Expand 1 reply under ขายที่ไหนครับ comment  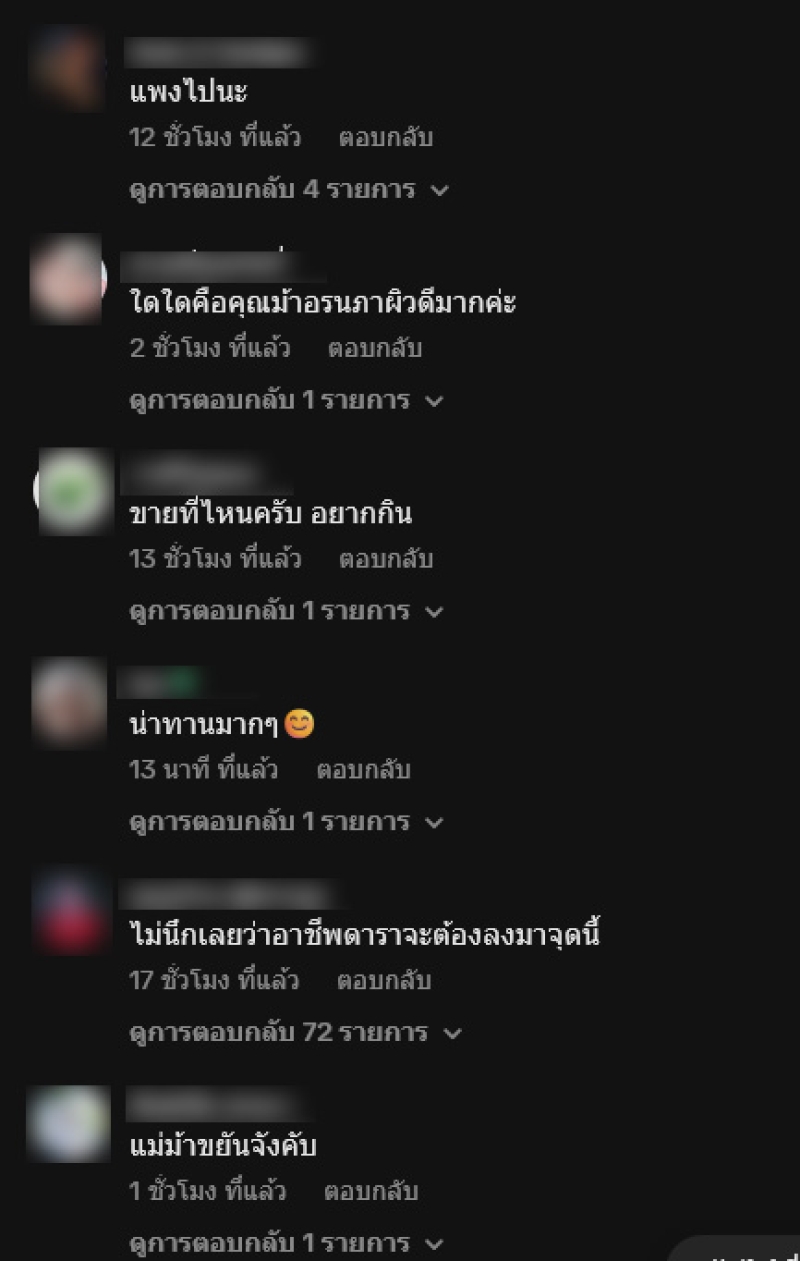pyautogui.click(x=286, y=611)
